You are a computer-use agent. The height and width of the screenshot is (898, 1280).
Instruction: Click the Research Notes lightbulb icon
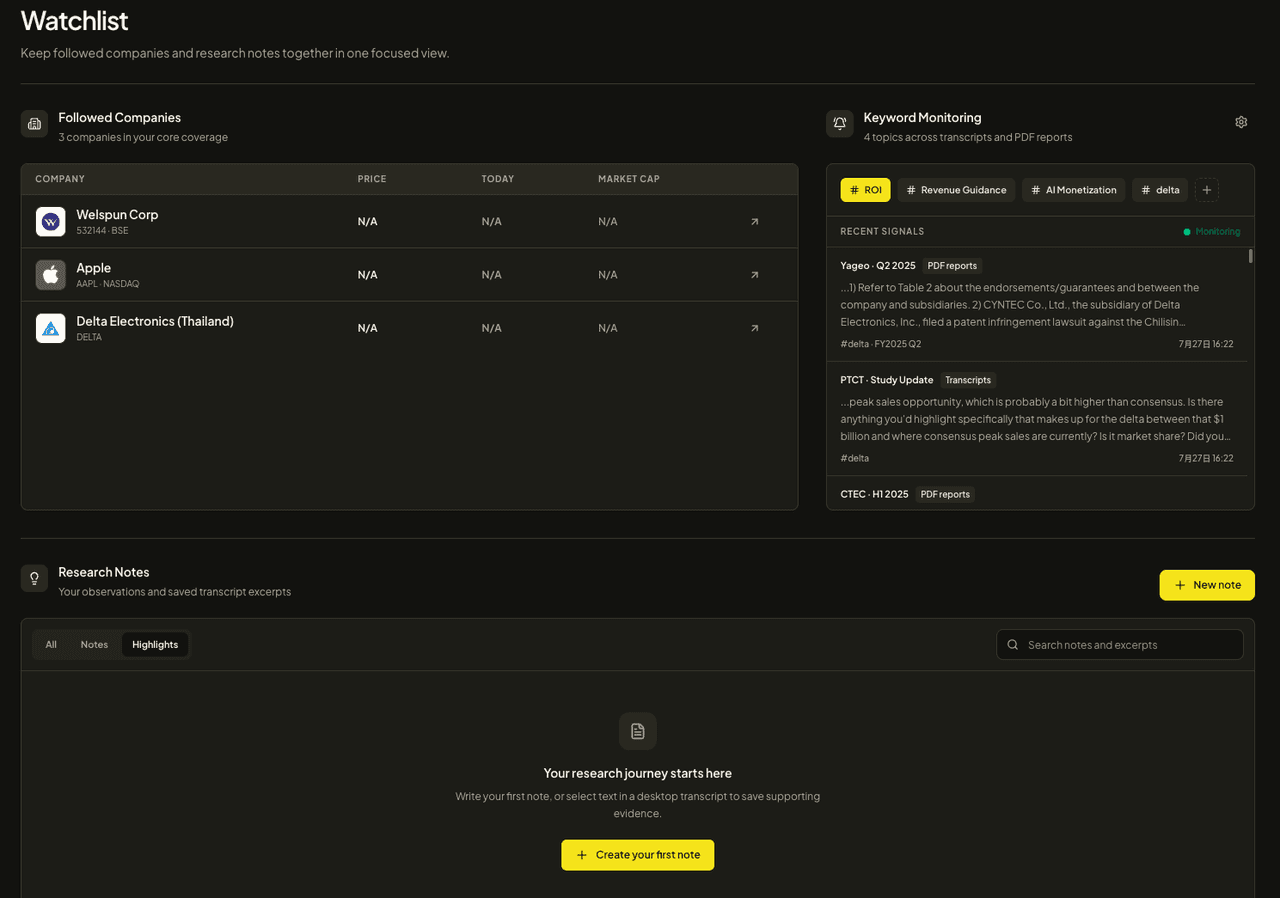34,578
